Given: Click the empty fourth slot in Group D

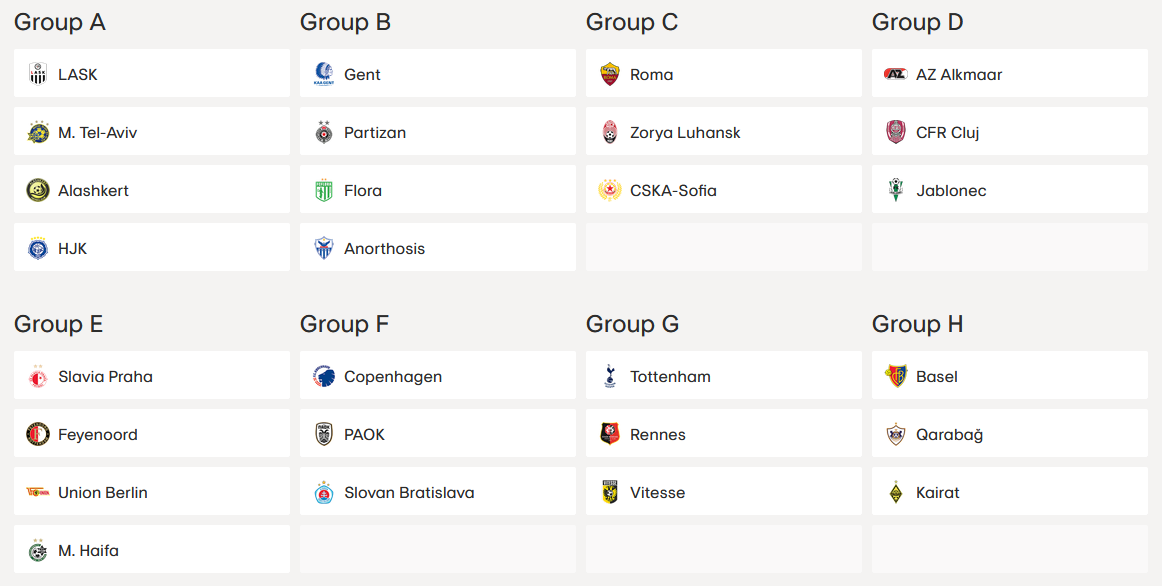Looking at the screenshot, I should coord(1009,248).
